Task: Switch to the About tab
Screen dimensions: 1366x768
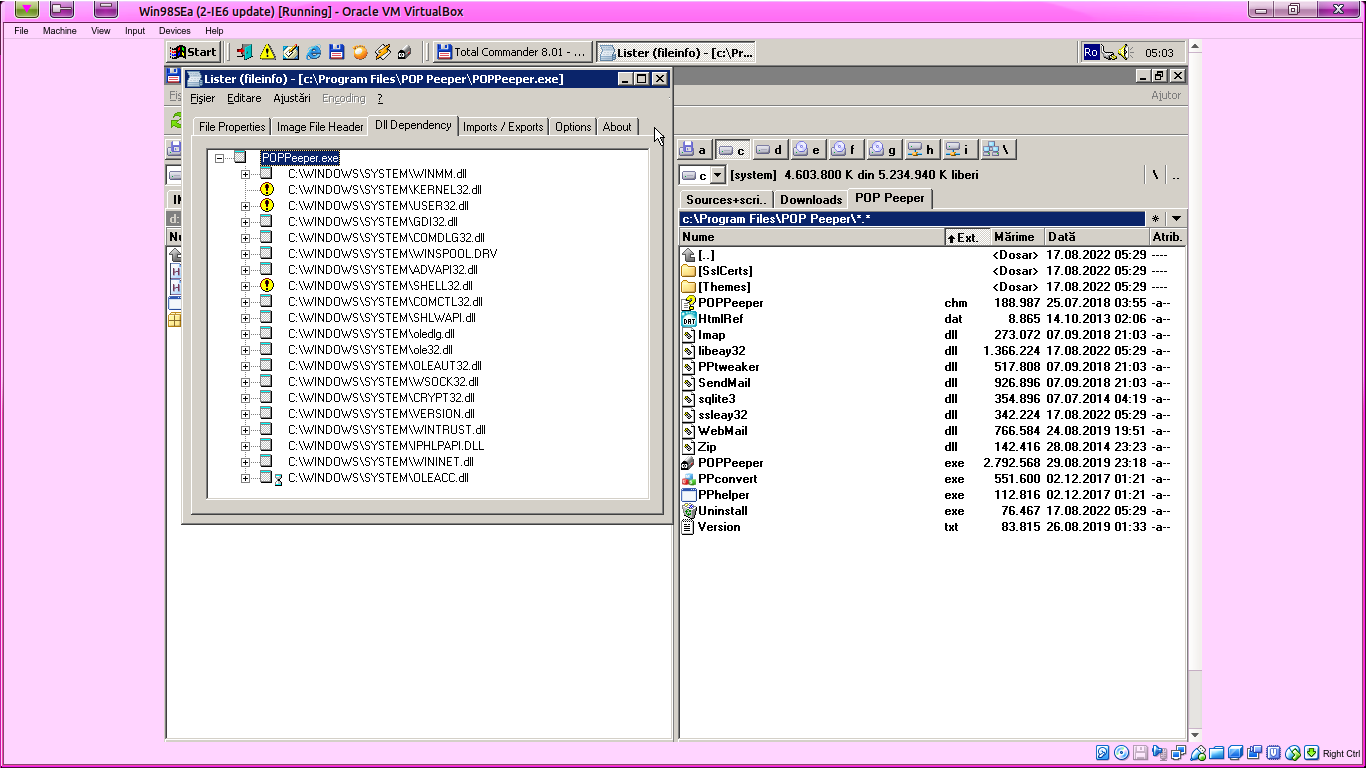Action: click(x=617, y=127)
